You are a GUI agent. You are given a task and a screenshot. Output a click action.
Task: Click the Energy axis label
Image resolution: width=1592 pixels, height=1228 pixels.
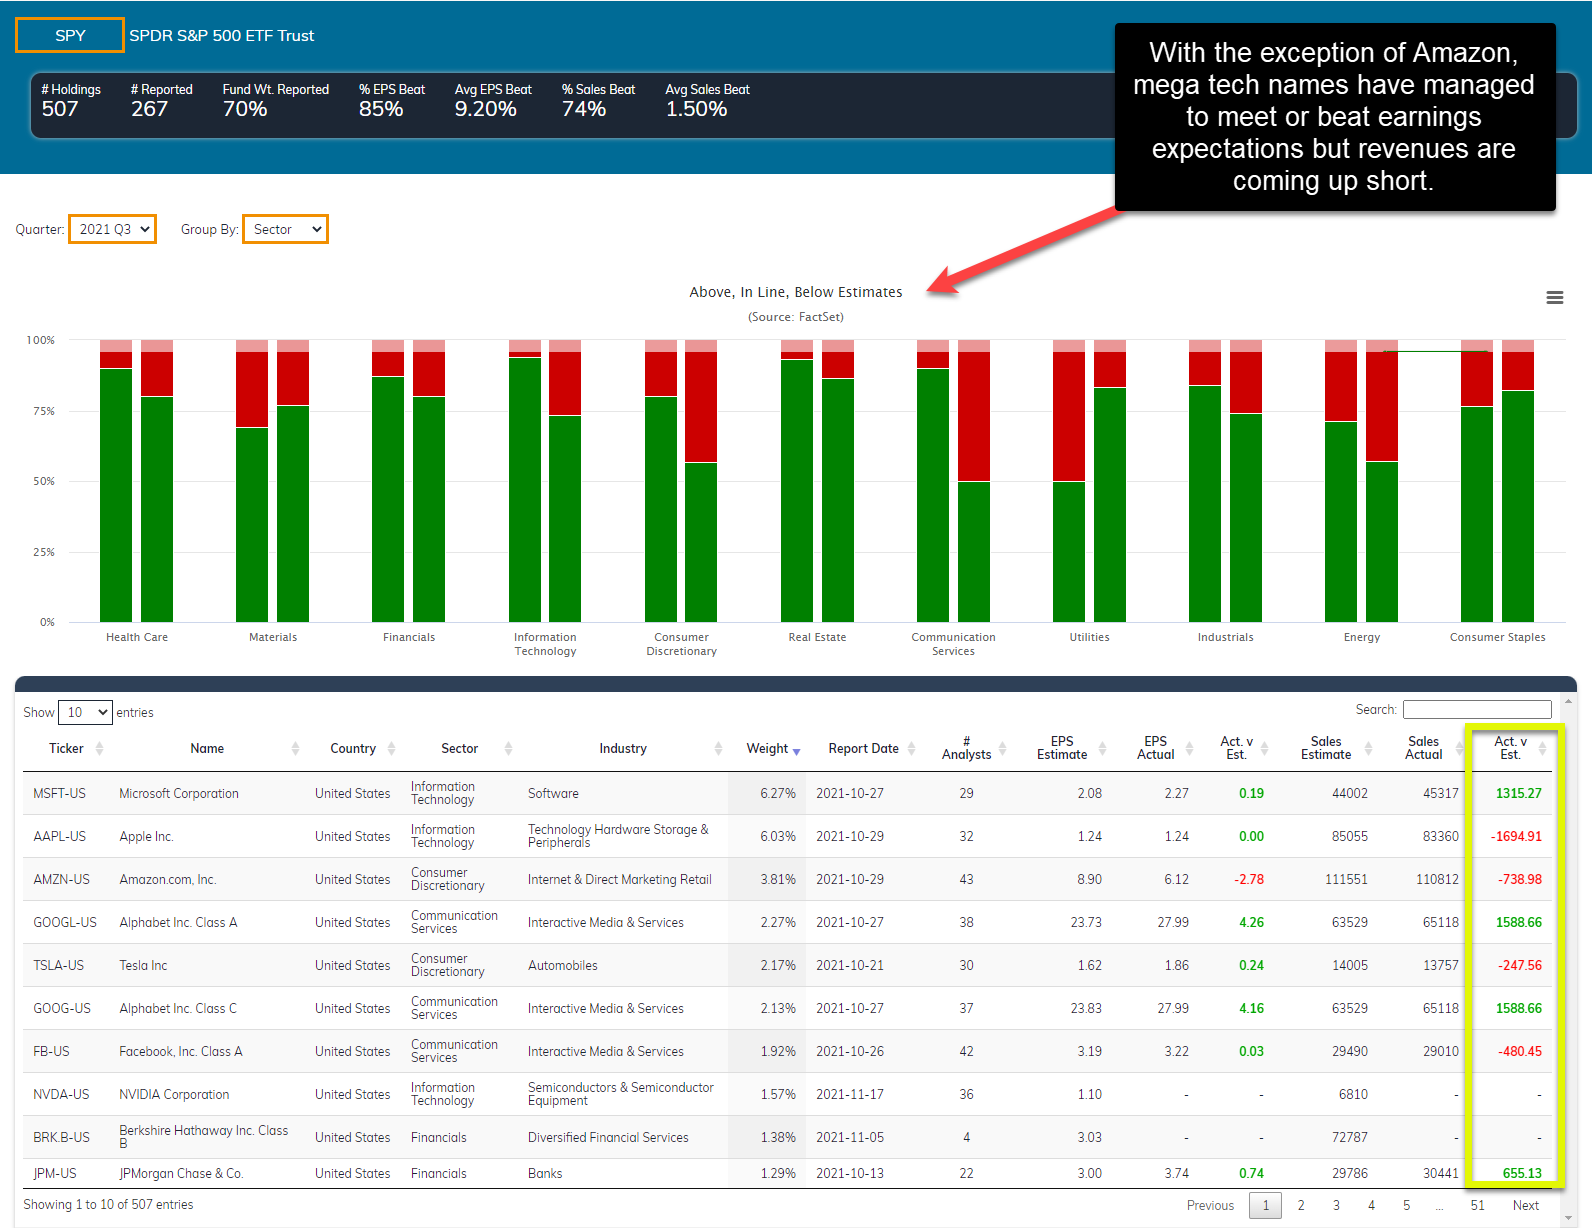tap(1361, 637)
